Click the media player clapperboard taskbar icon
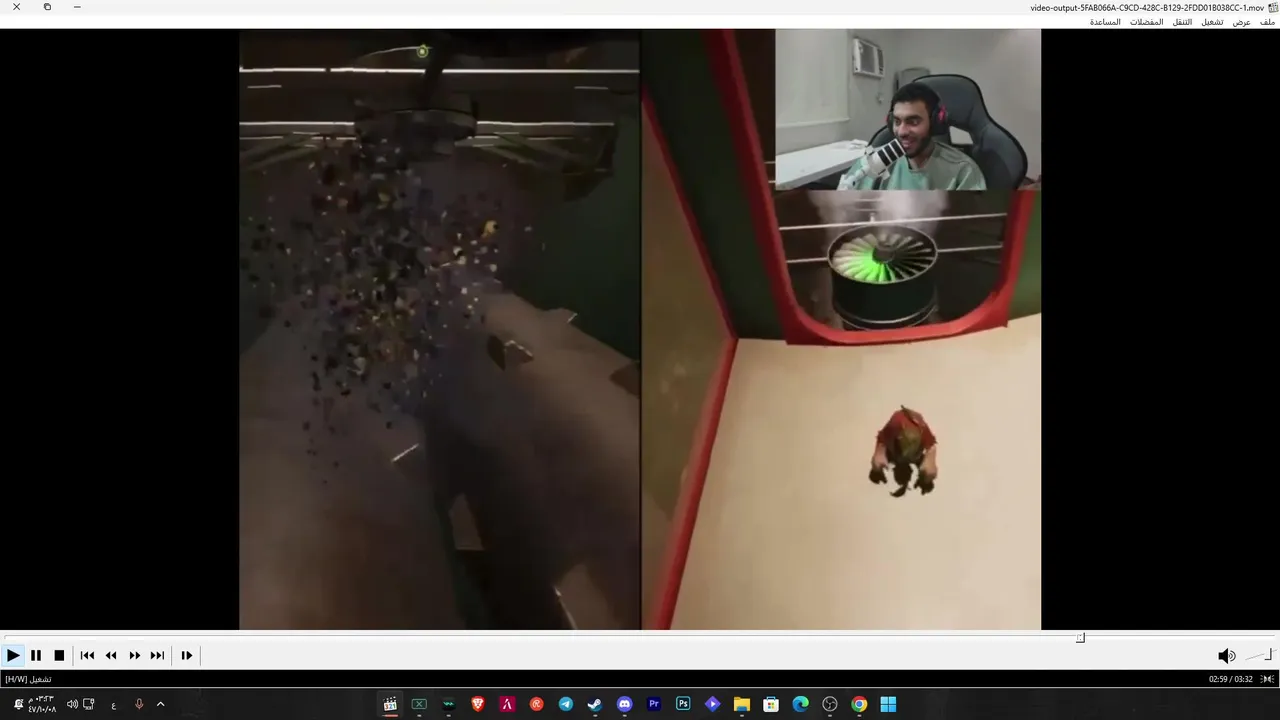Viewport: 1280px width, 720px height. point(390,704)
